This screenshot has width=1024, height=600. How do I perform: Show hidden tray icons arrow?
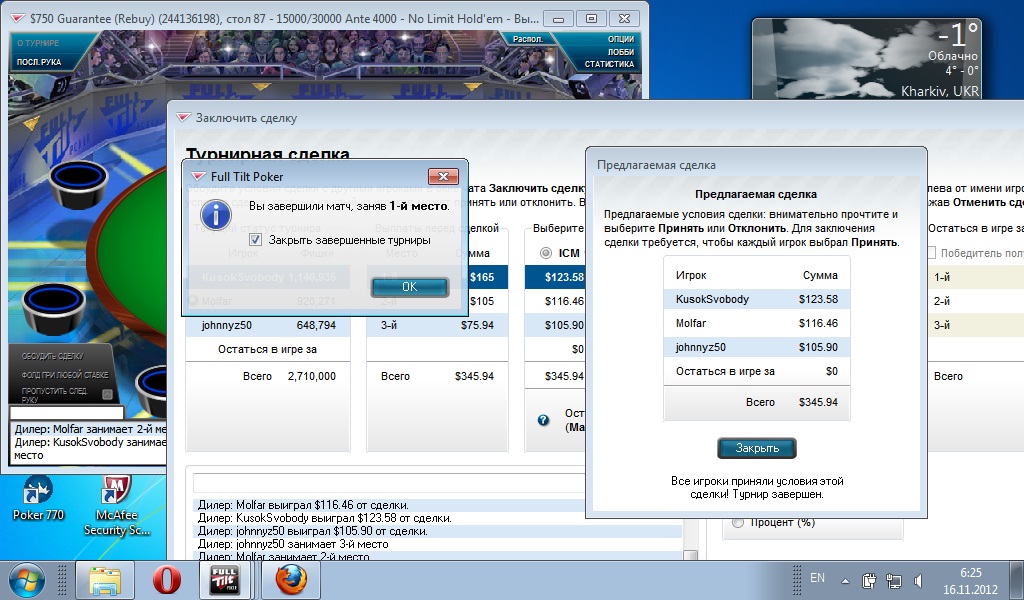click(845, 580)
